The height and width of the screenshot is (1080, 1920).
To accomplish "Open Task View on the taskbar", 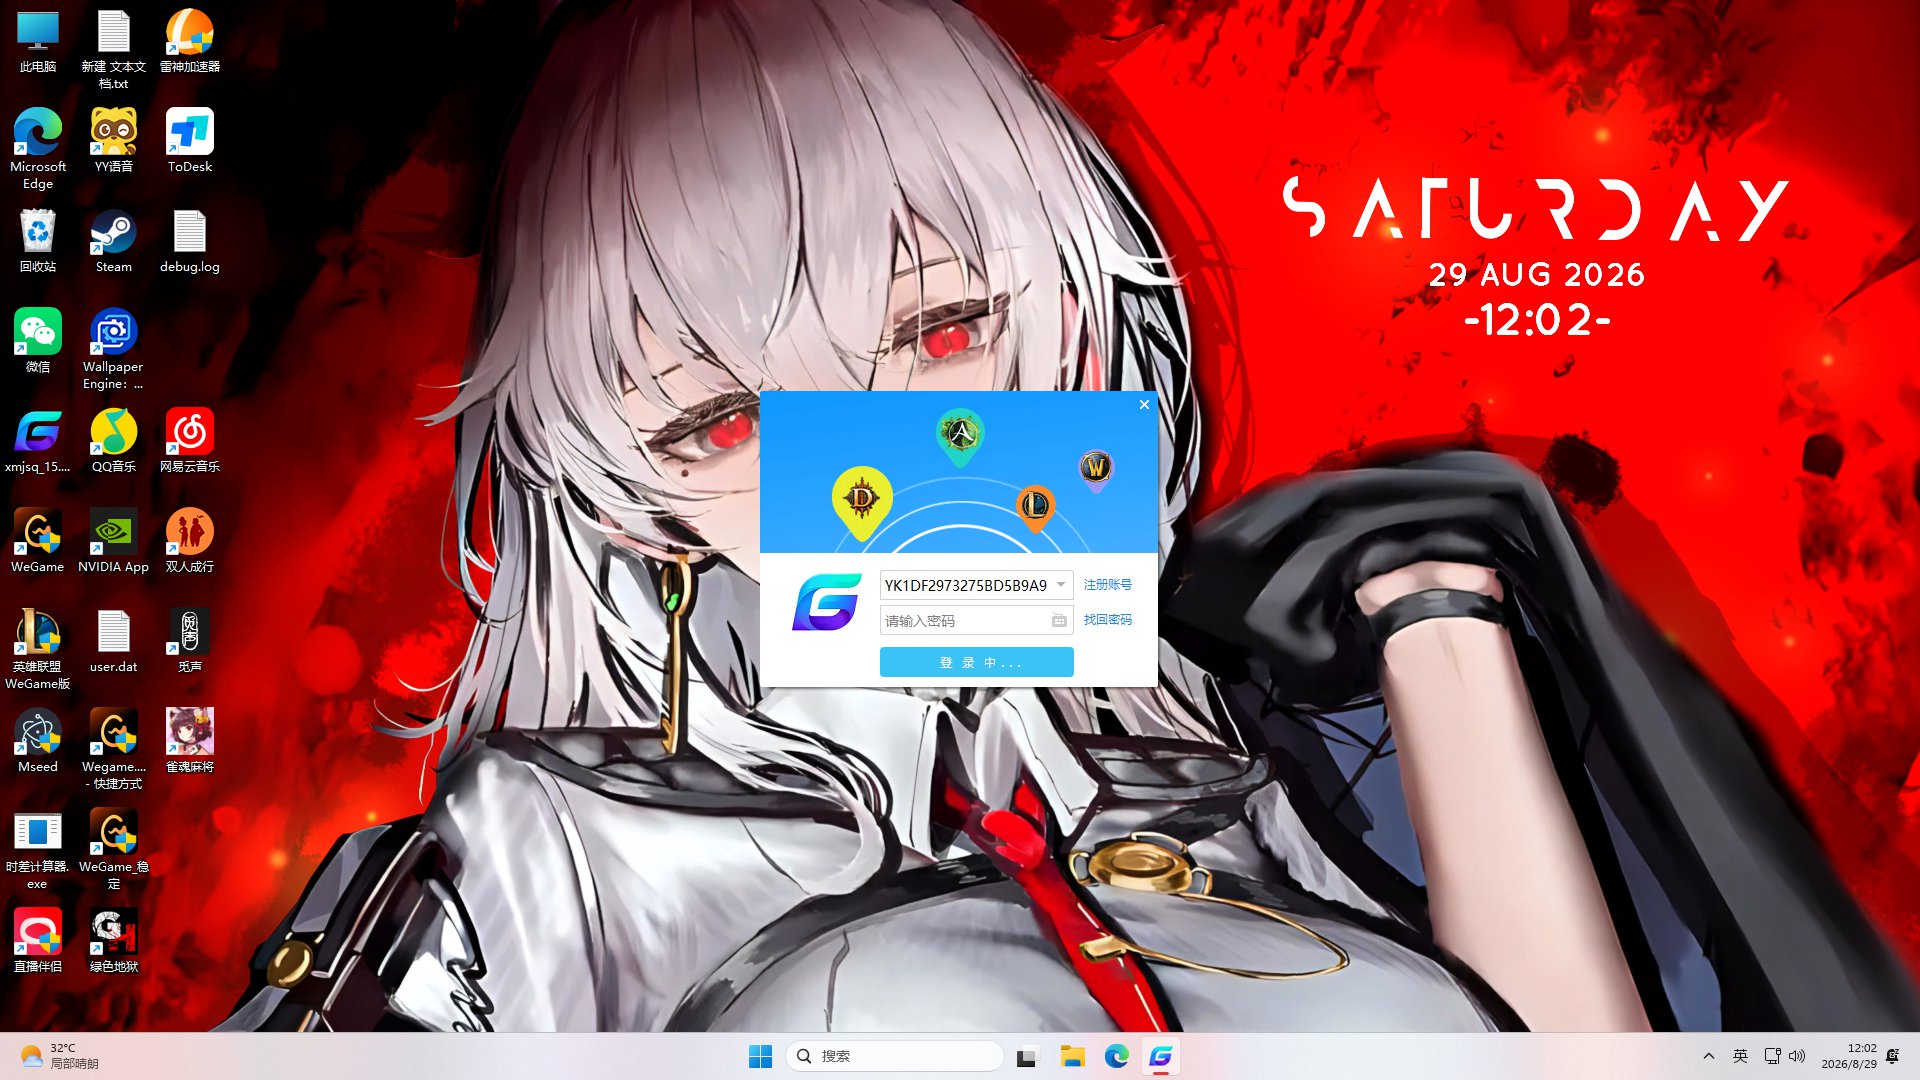I will [x=1027, y=1056].
